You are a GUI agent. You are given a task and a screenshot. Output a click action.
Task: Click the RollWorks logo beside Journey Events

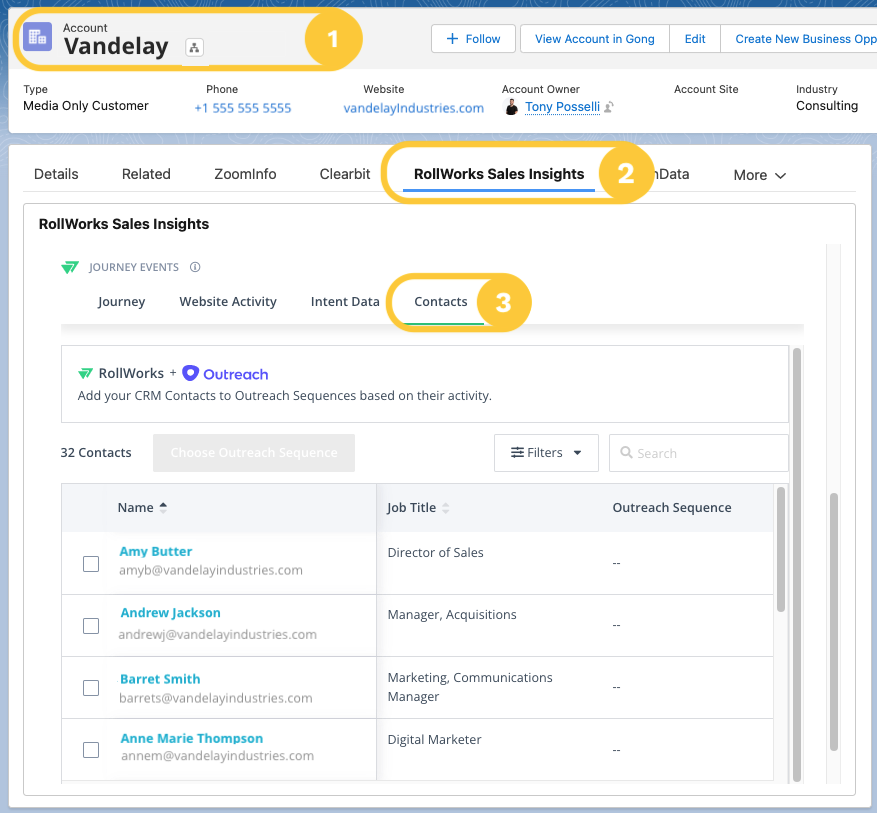(x=70, y=267)
